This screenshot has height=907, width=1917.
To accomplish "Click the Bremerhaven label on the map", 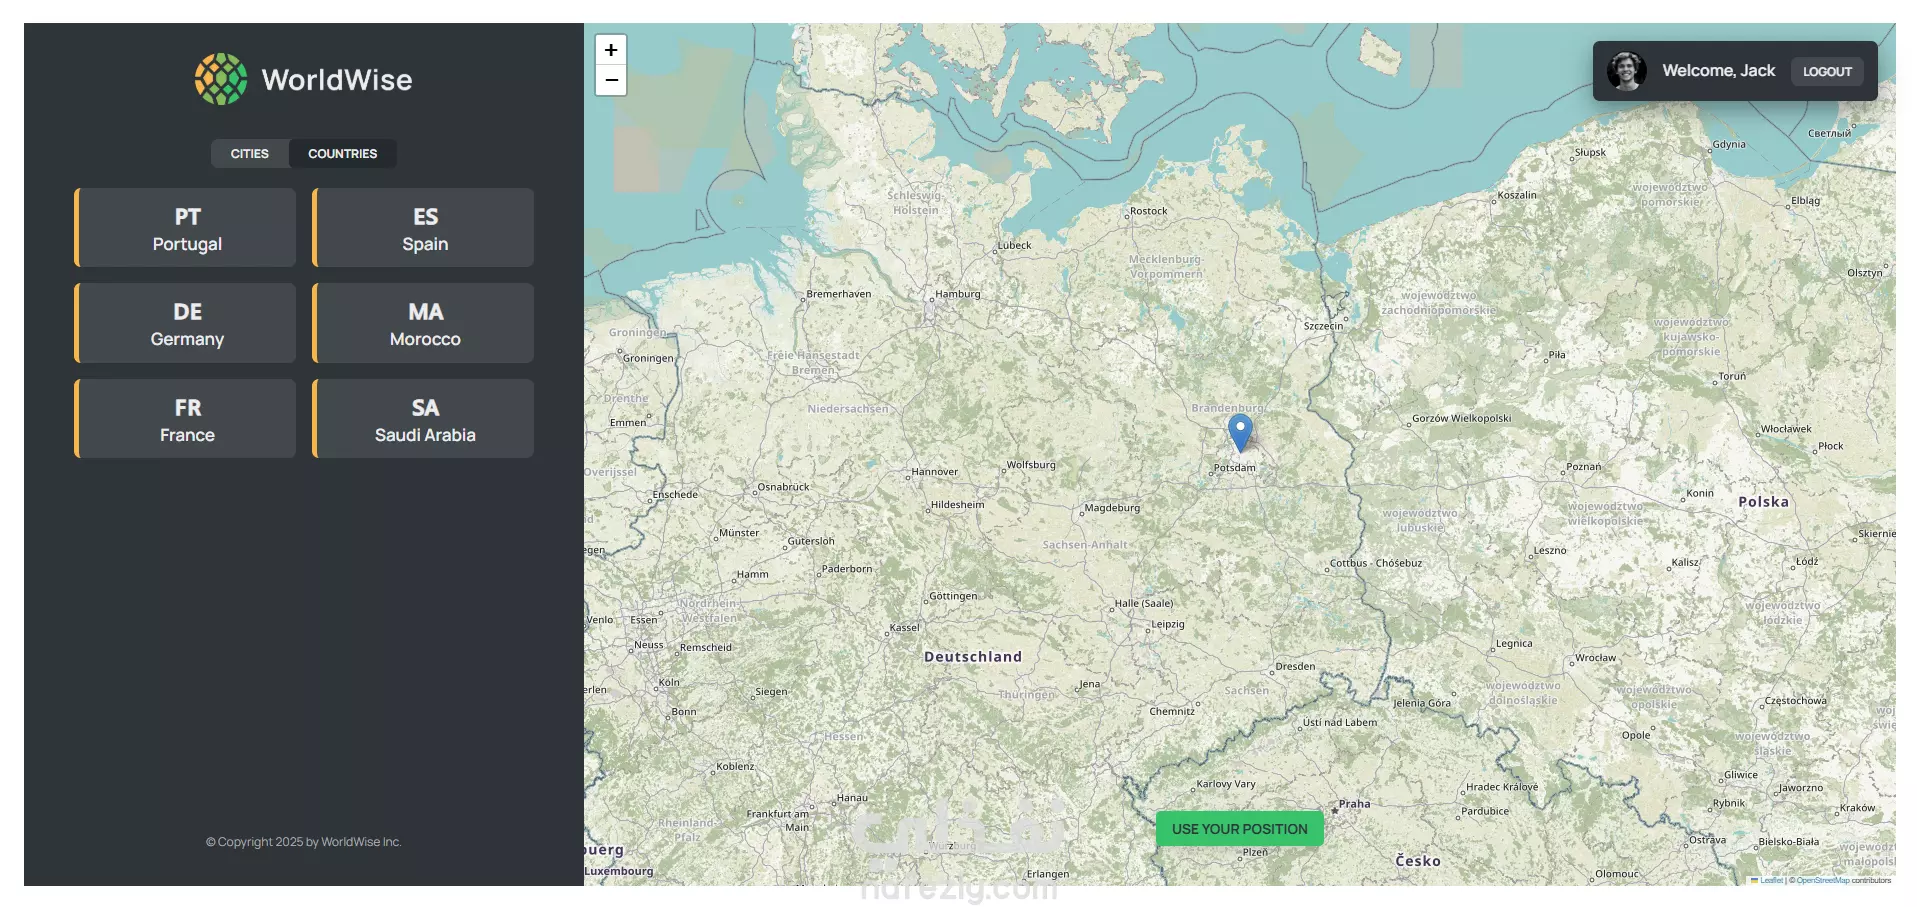I will click(x=838, y=294).
